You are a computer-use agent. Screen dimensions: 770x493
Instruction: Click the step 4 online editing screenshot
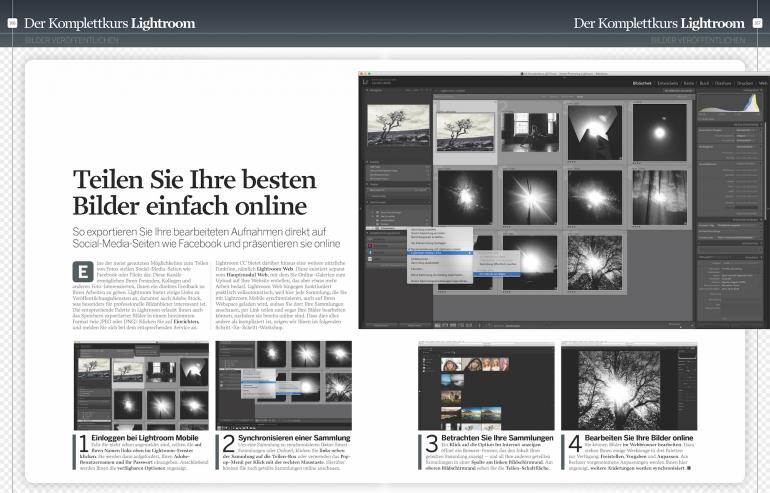pyautogui.click(x=629, y=387)
